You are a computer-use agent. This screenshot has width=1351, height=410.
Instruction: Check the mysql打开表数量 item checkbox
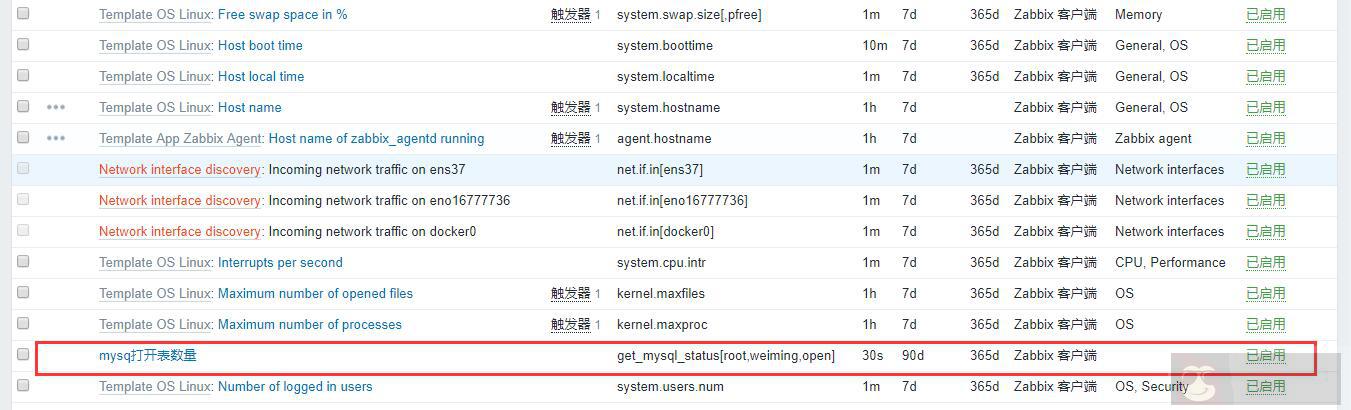(x=23, y=355)
